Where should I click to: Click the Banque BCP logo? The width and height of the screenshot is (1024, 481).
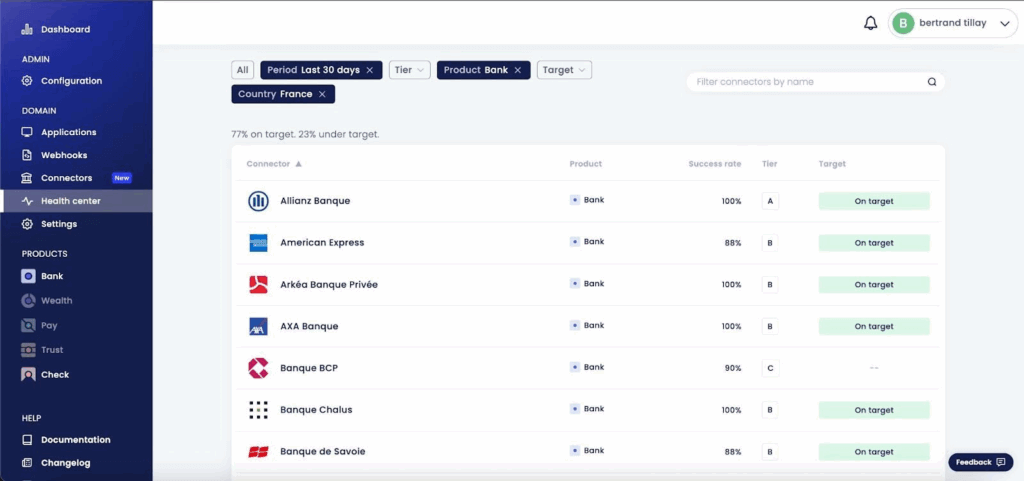point(258,368)
